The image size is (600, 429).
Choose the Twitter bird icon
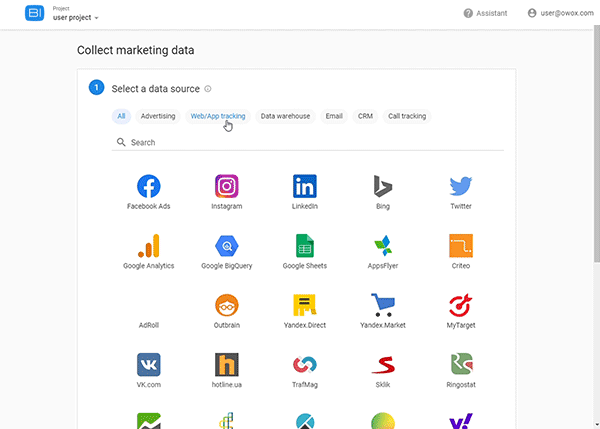point(461,186)
